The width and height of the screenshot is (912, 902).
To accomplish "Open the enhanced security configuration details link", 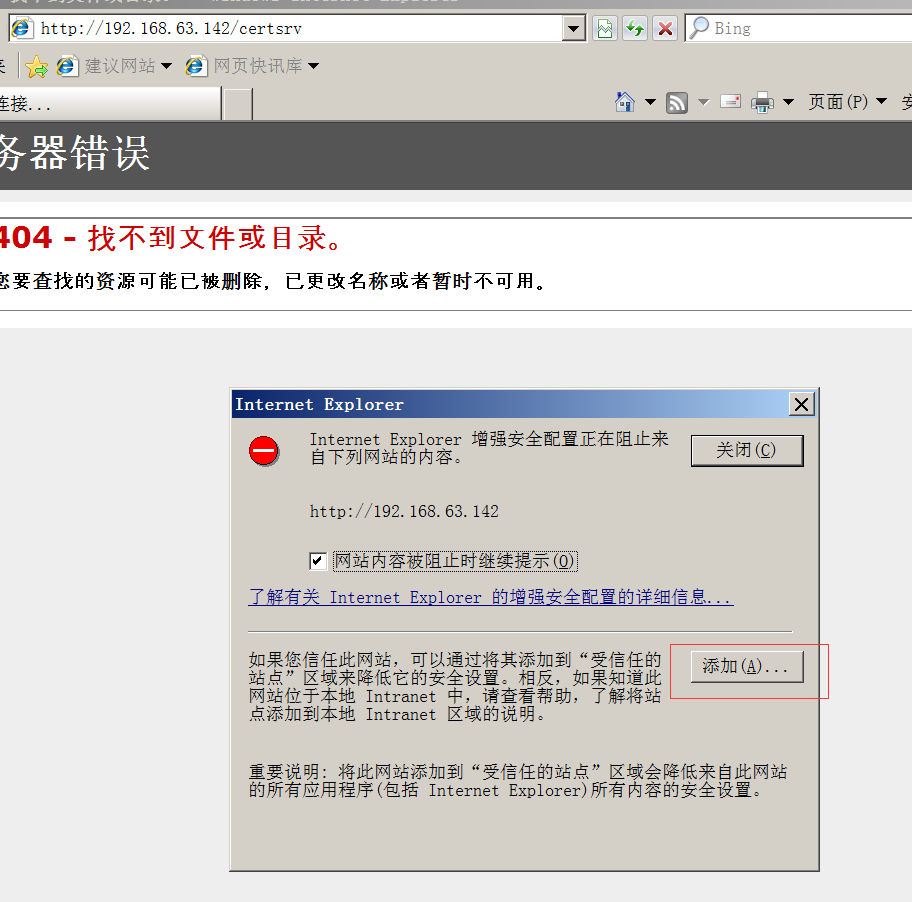I will click(x=491, y=597).
